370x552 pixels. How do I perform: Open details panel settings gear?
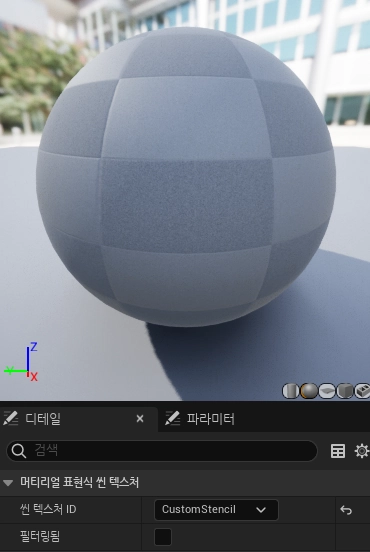pos(362,451)
